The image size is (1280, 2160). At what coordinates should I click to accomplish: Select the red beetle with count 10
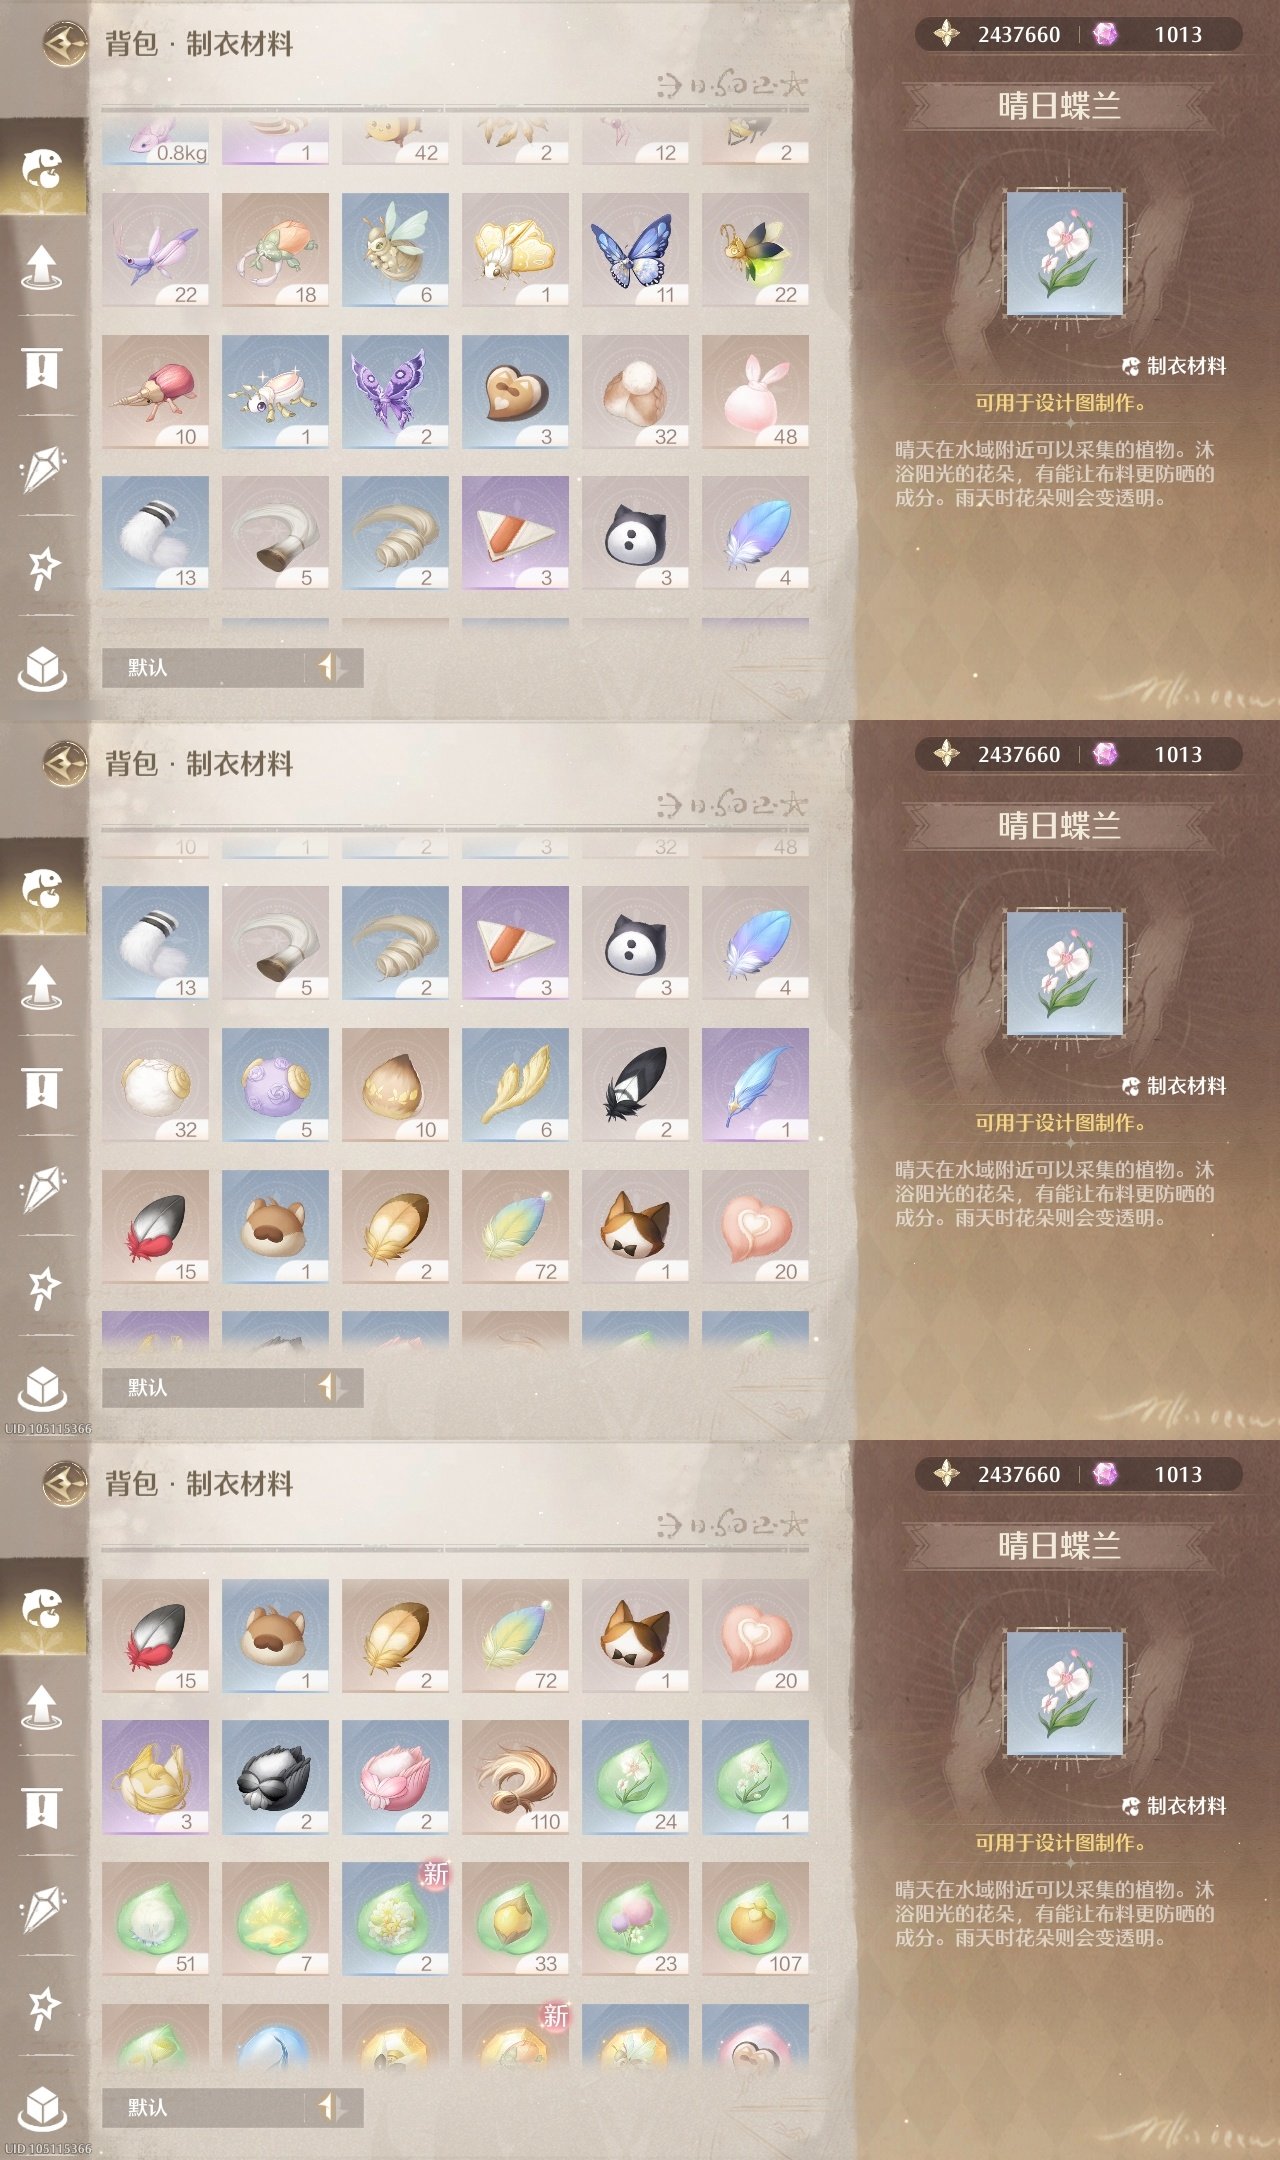point(155,392)
